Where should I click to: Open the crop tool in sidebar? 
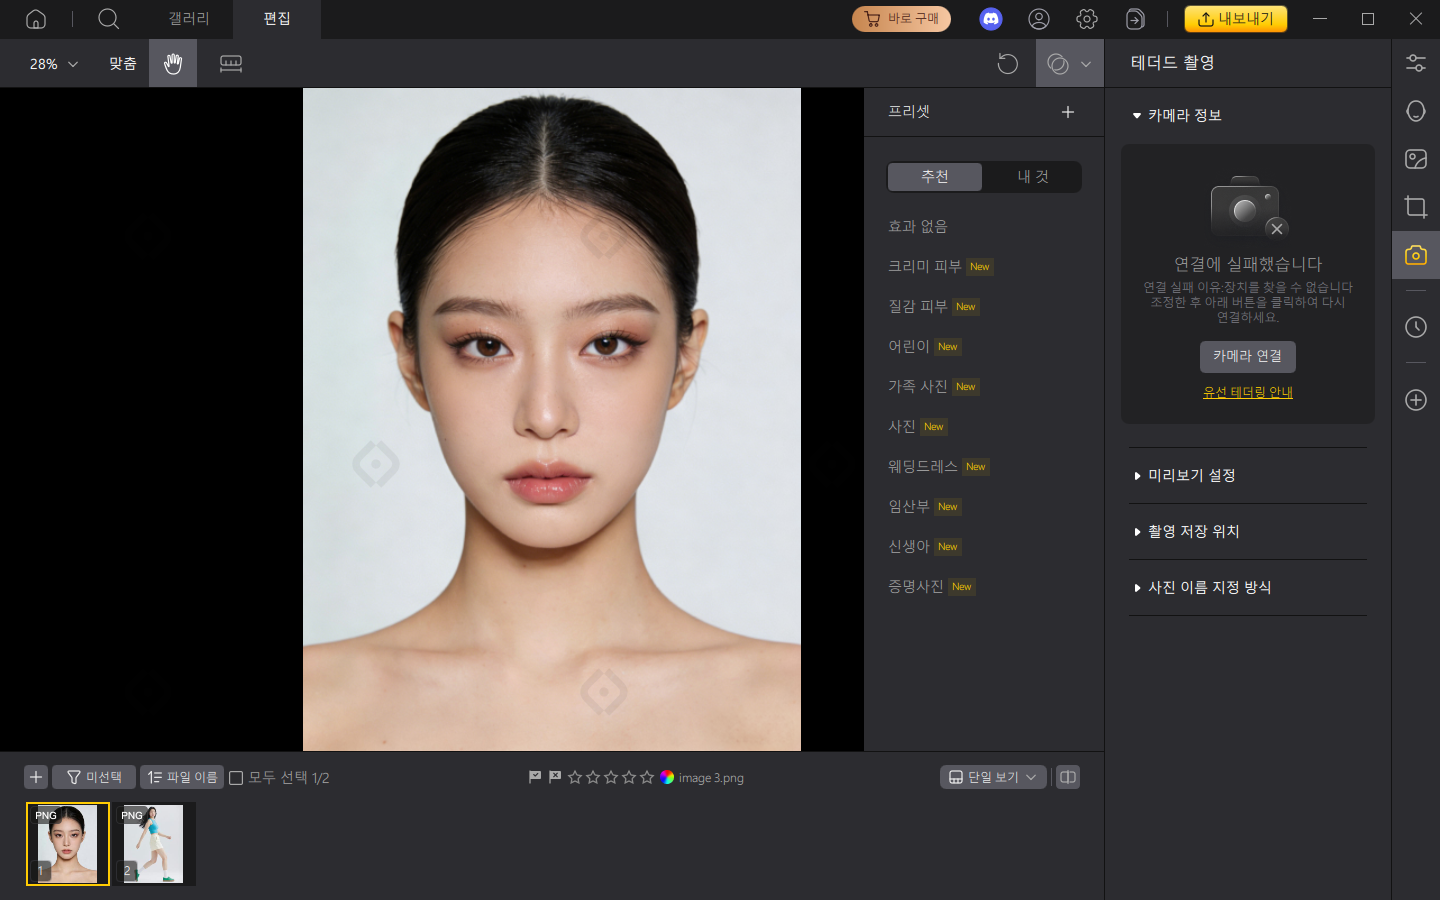[x=1415, y=207]
